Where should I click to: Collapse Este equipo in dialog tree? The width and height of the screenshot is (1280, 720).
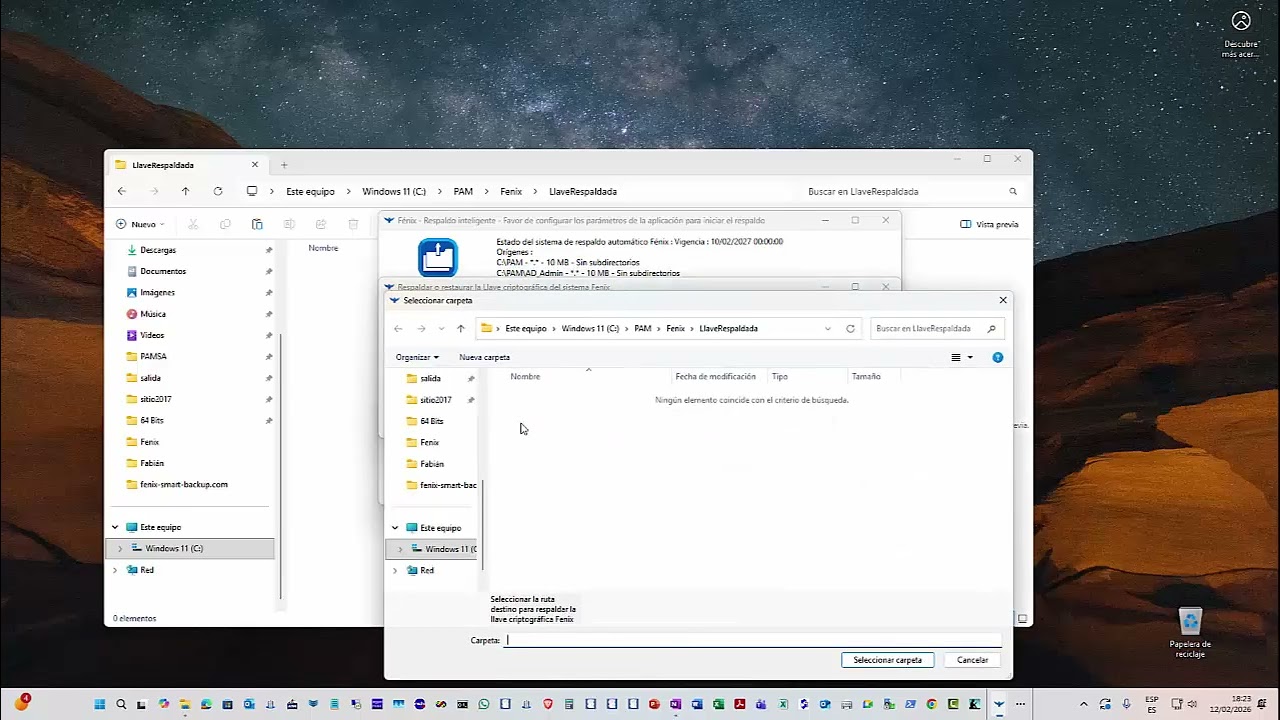(x=395, y=528)
